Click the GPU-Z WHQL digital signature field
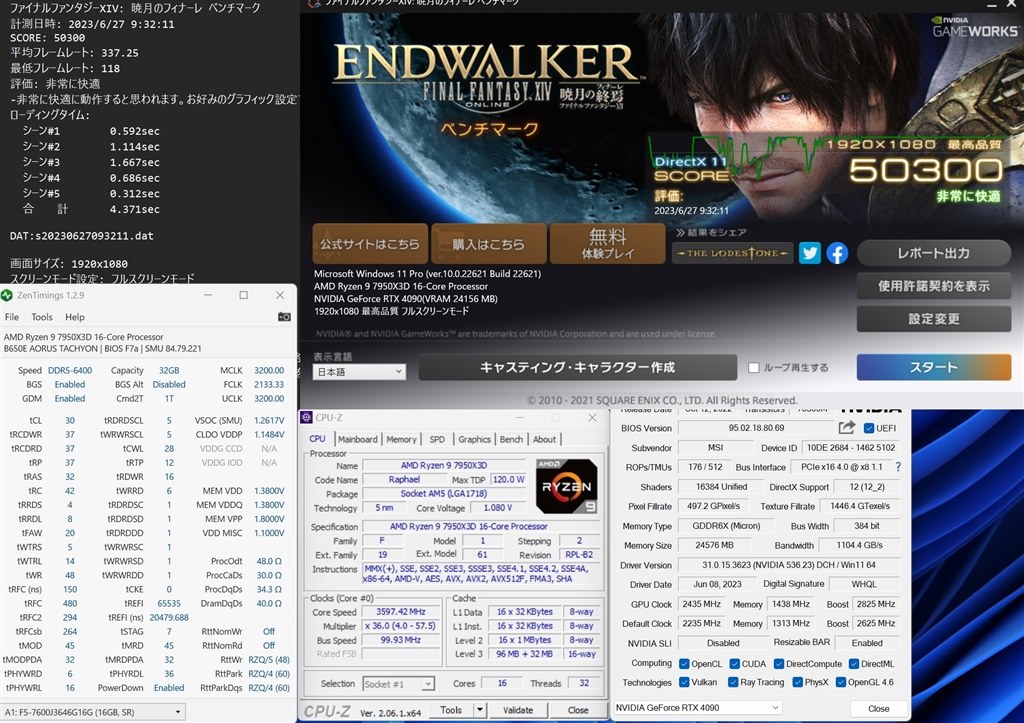Screen dimensions: 1024x723 pyautogui.click(x=863, y=584)
